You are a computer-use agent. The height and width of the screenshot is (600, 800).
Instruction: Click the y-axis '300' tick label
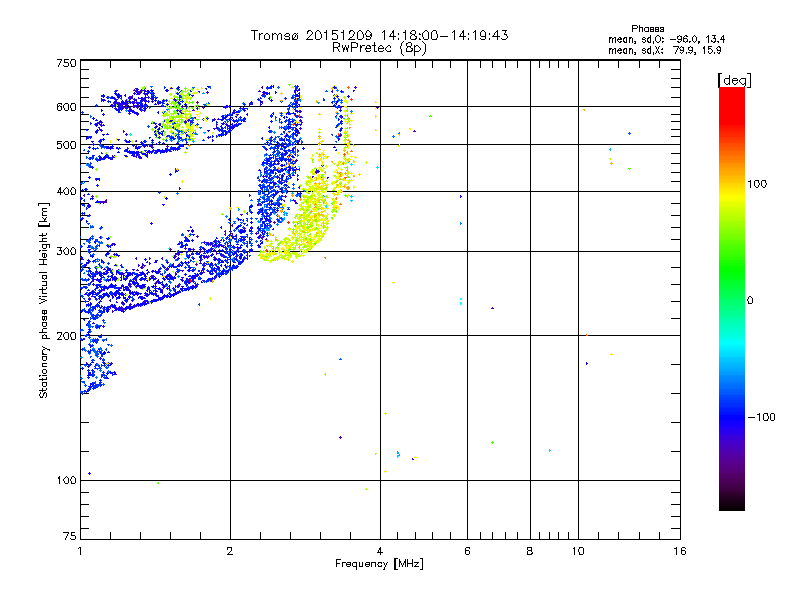click(x=66, y=252)
